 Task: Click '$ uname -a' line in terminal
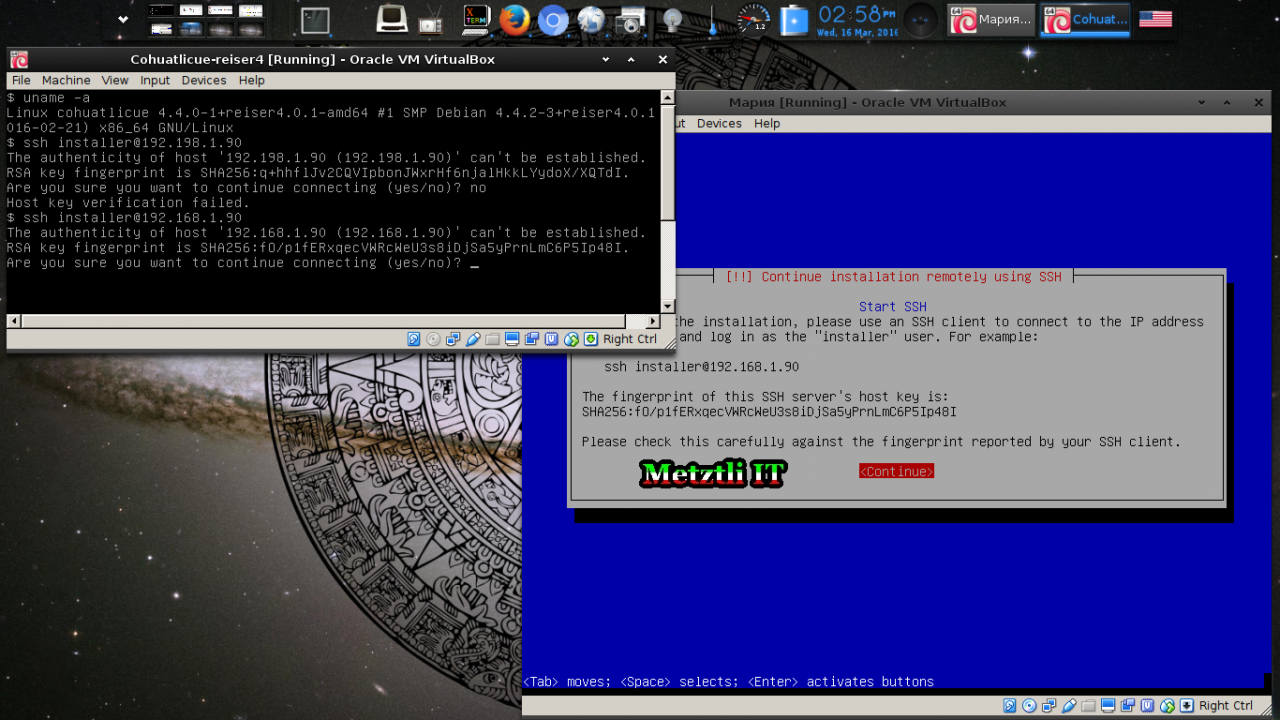(48, 98)
